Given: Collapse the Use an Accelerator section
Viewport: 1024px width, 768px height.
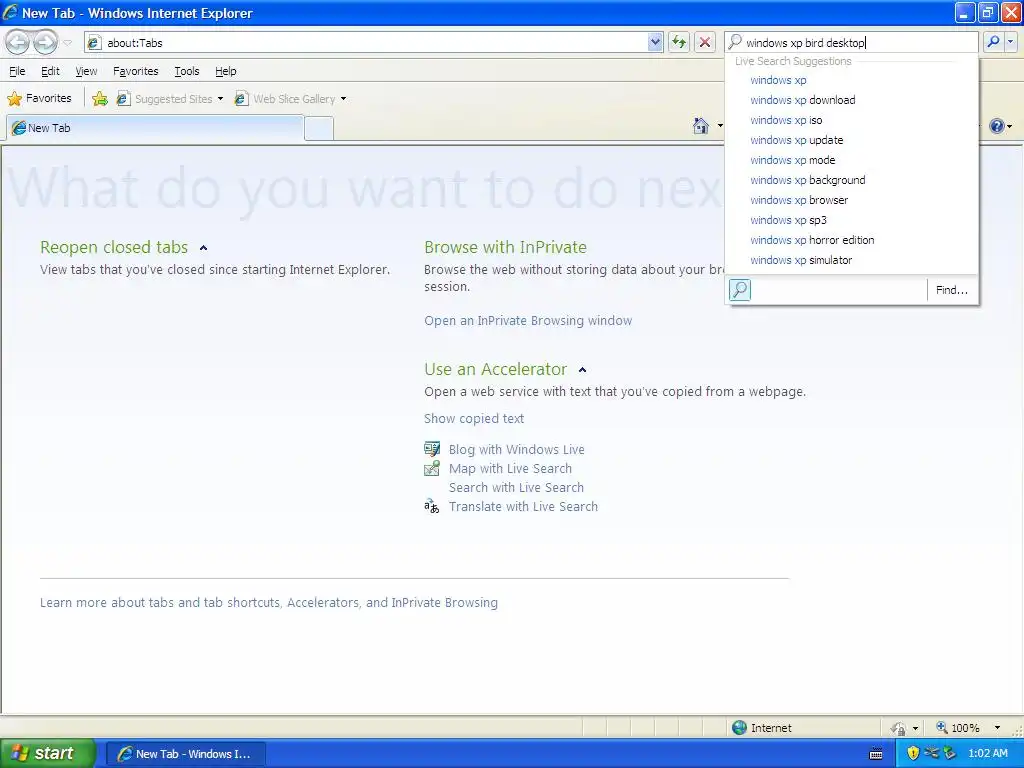Looking at the screenshot, I should [x=583, y=370].
